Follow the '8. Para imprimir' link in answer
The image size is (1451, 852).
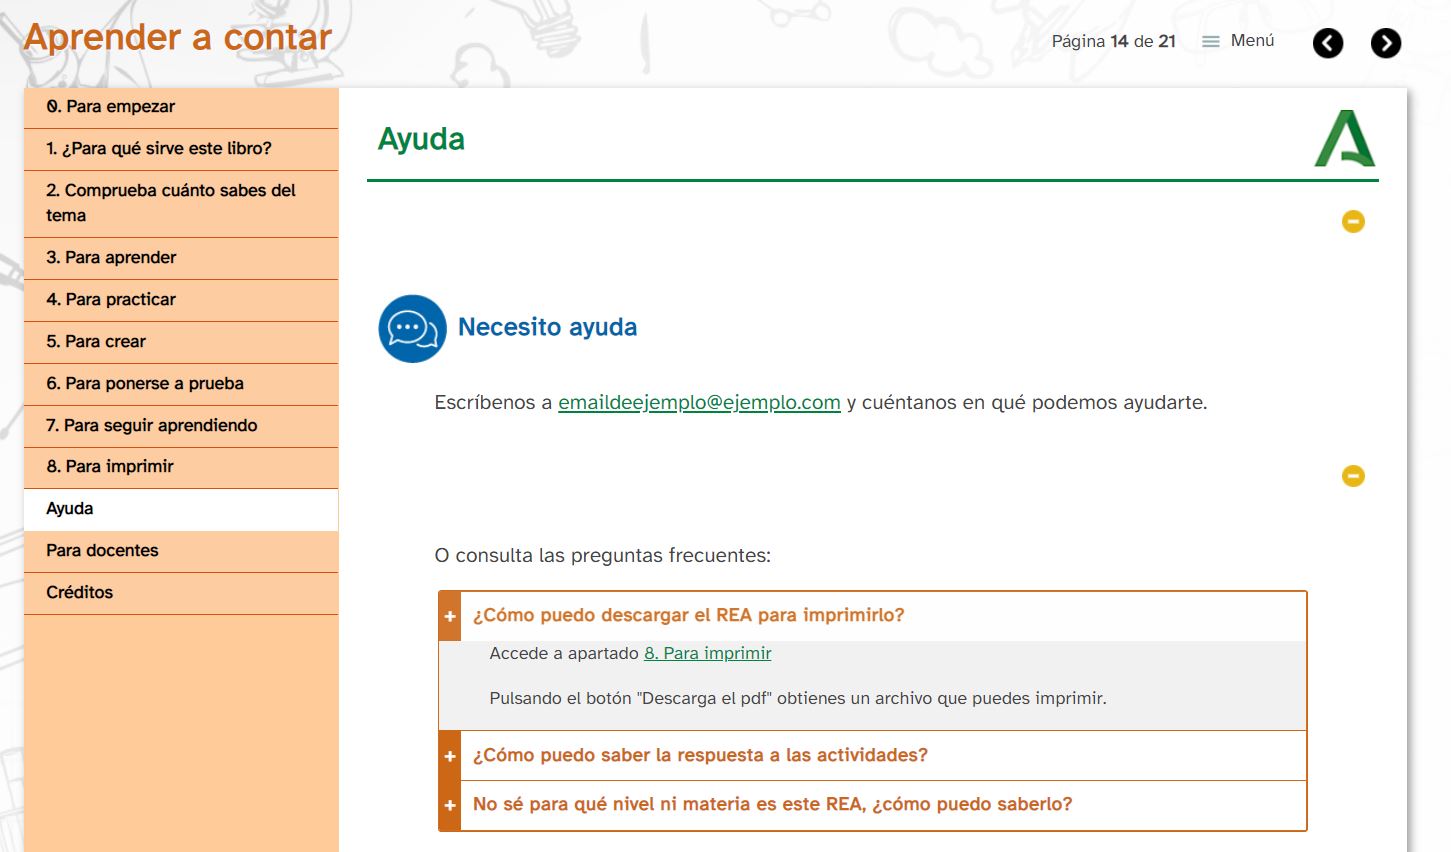click(707, 653)
